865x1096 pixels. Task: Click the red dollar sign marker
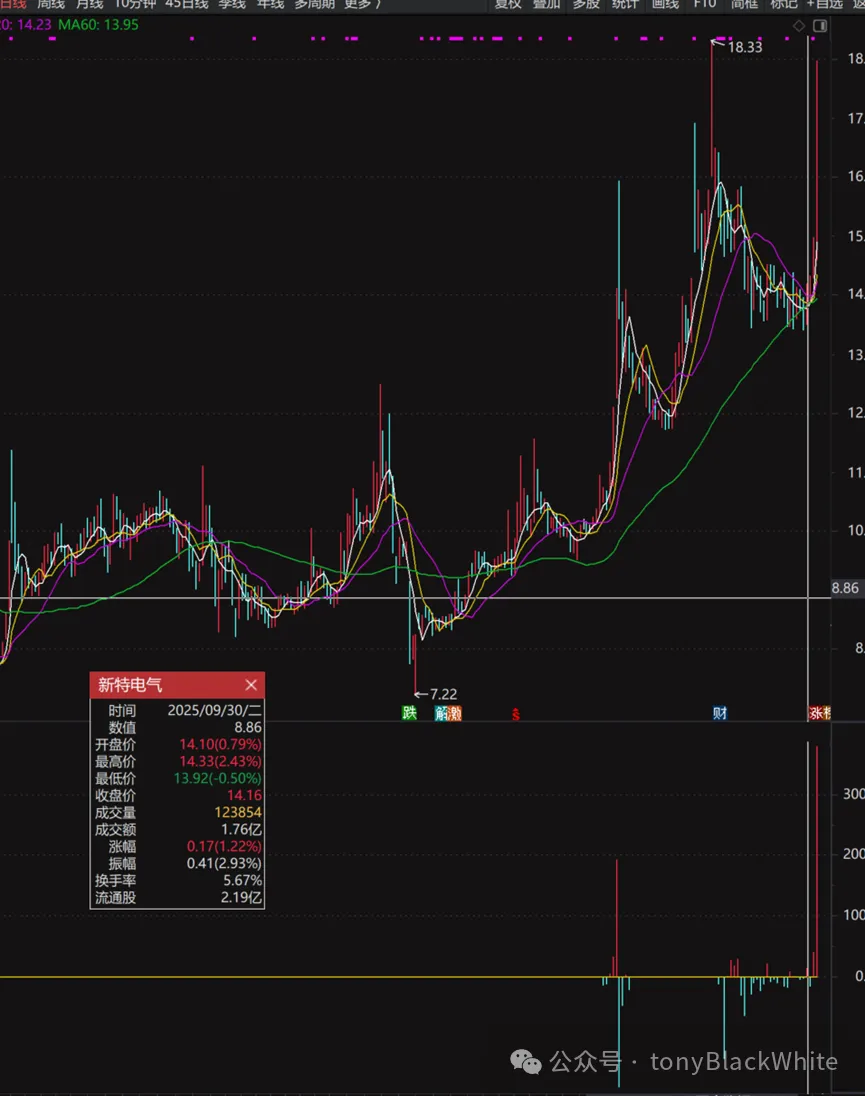pos(516,713)
